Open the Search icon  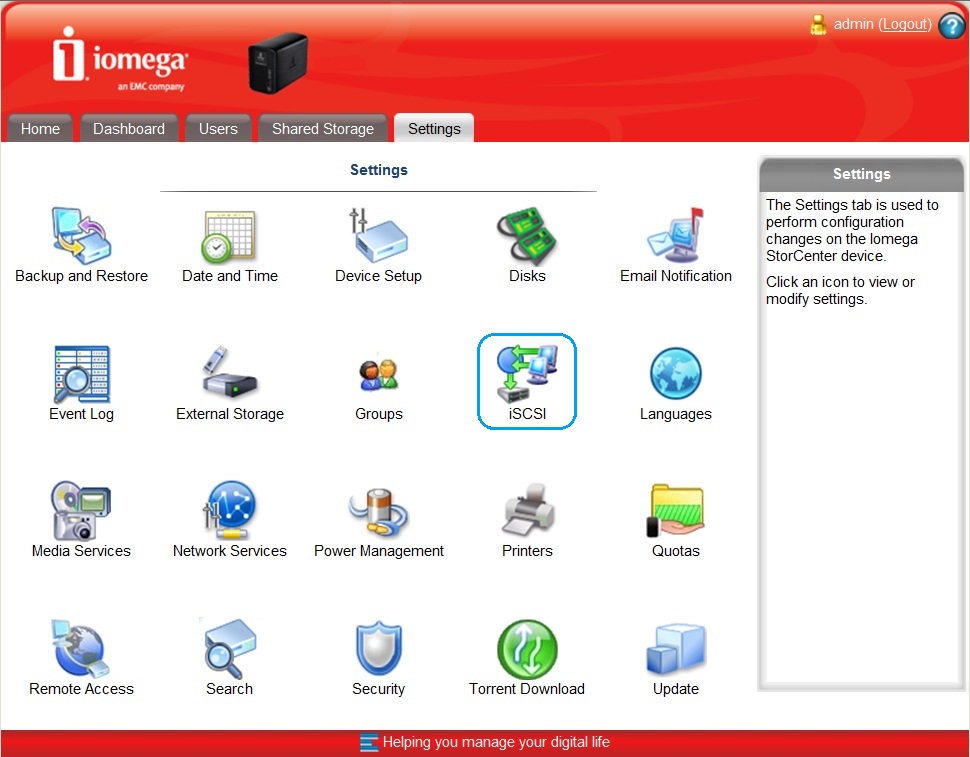click(230, 649)
